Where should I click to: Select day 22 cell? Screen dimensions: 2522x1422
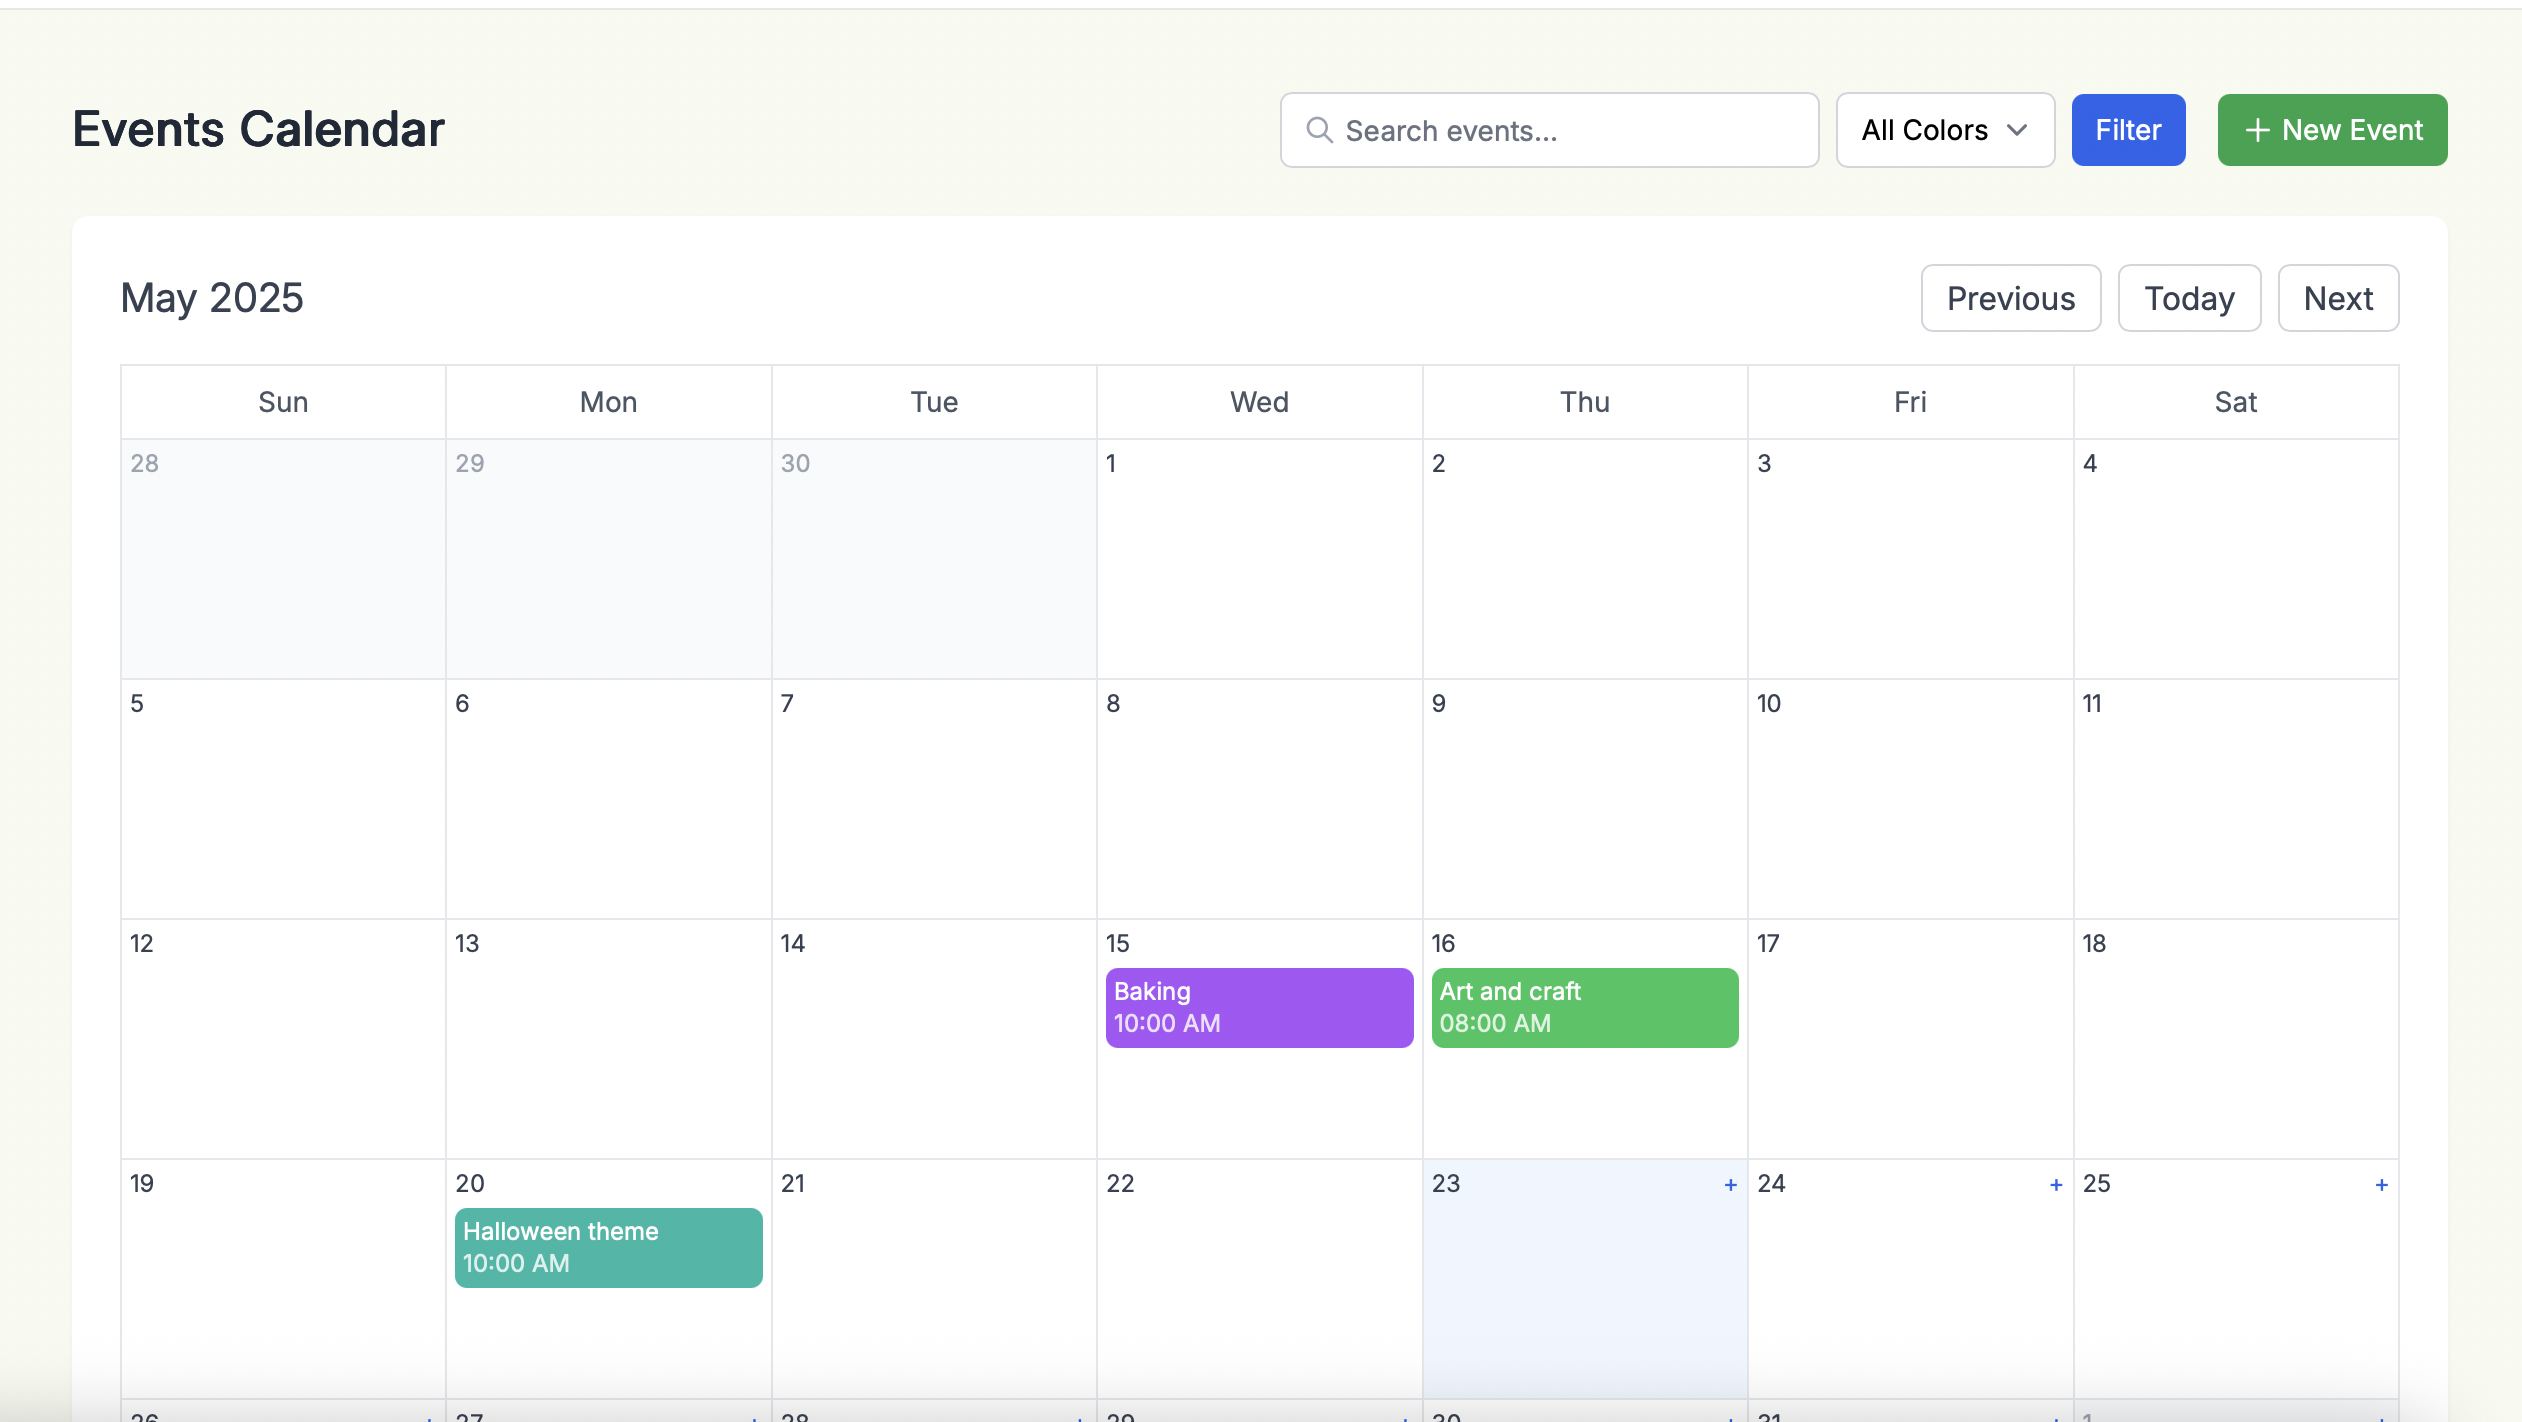click(x=1259, y=1279)
